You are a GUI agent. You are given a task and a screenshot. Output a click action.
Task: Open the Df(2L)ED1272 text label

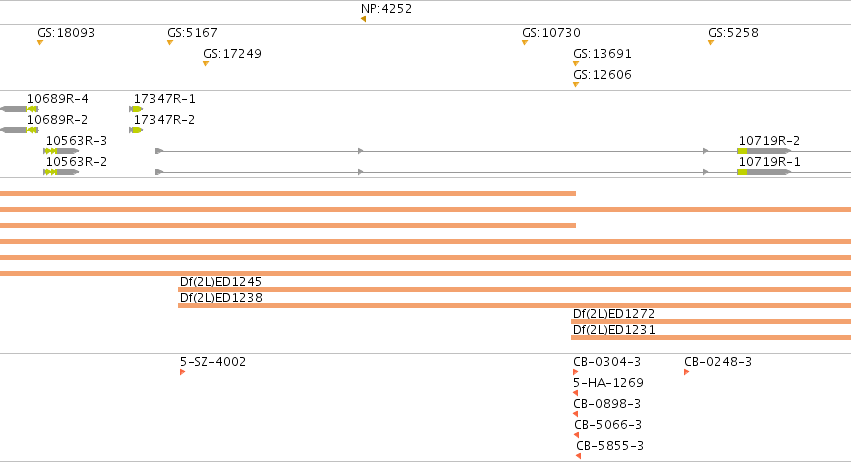614,314
